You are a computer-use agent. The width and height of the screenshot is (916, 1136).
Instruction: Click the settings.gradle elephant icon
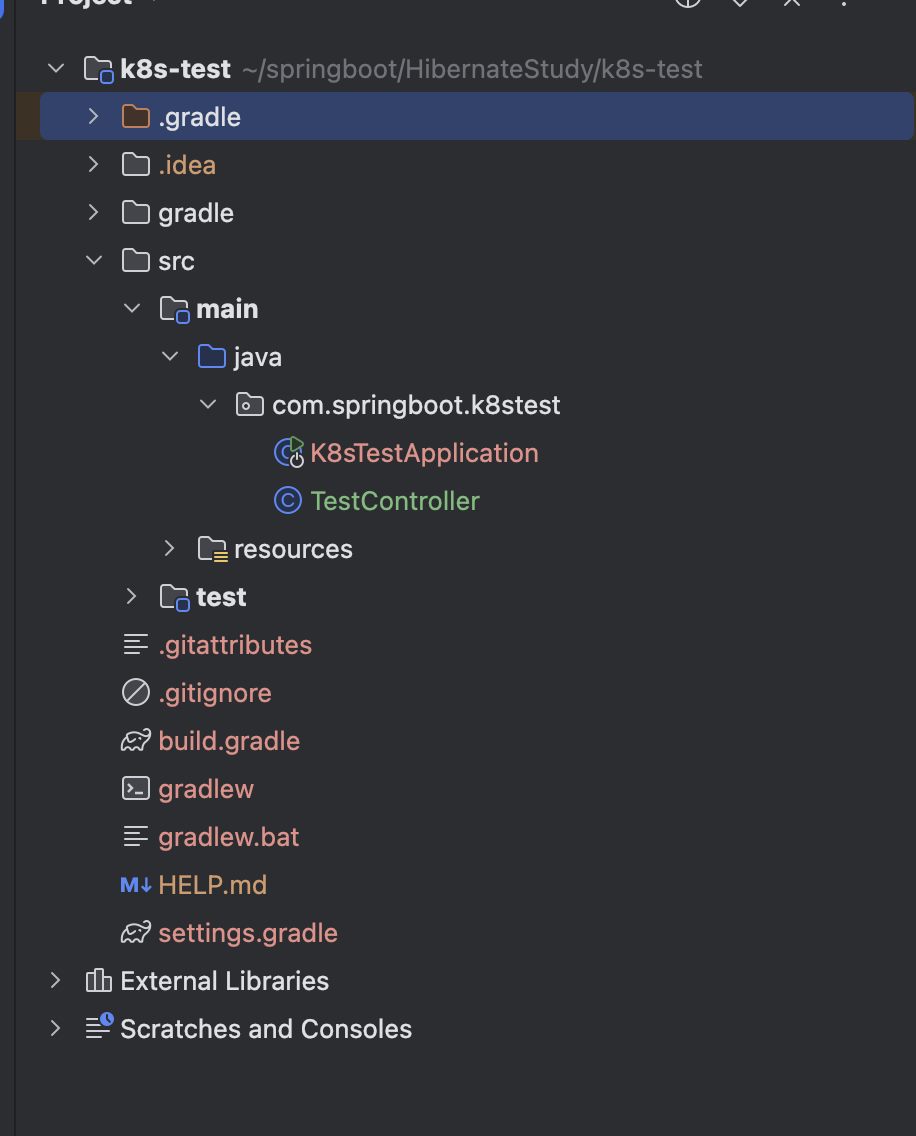click(x=135, y=933)
